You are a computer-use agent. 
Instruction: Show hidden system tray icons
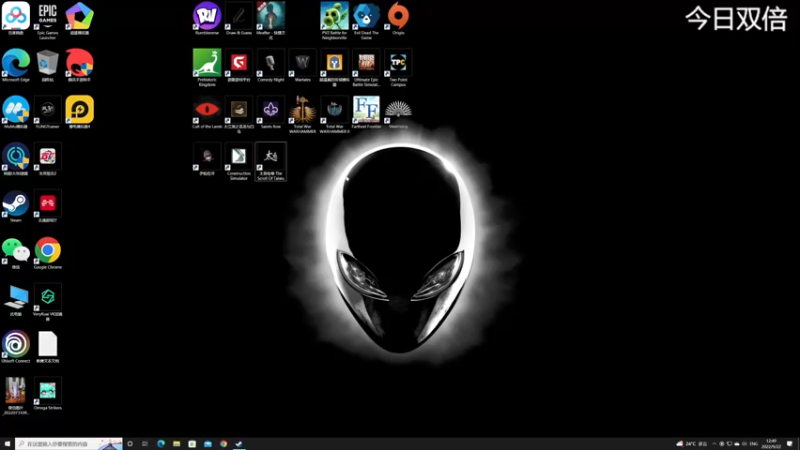point(714,444)
